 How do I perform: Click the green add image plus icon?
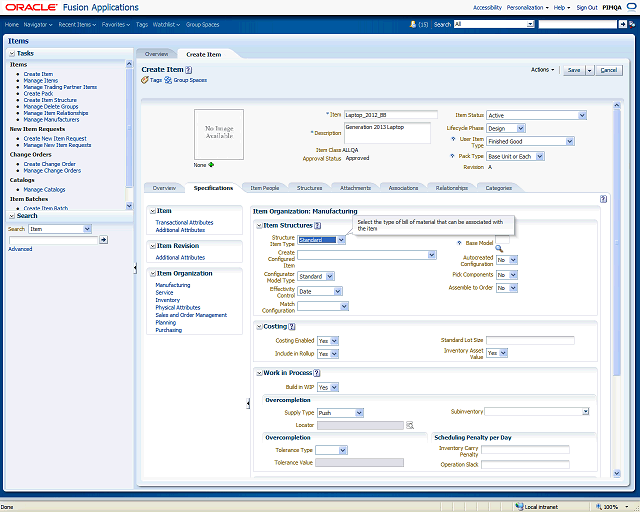[211, 164]
